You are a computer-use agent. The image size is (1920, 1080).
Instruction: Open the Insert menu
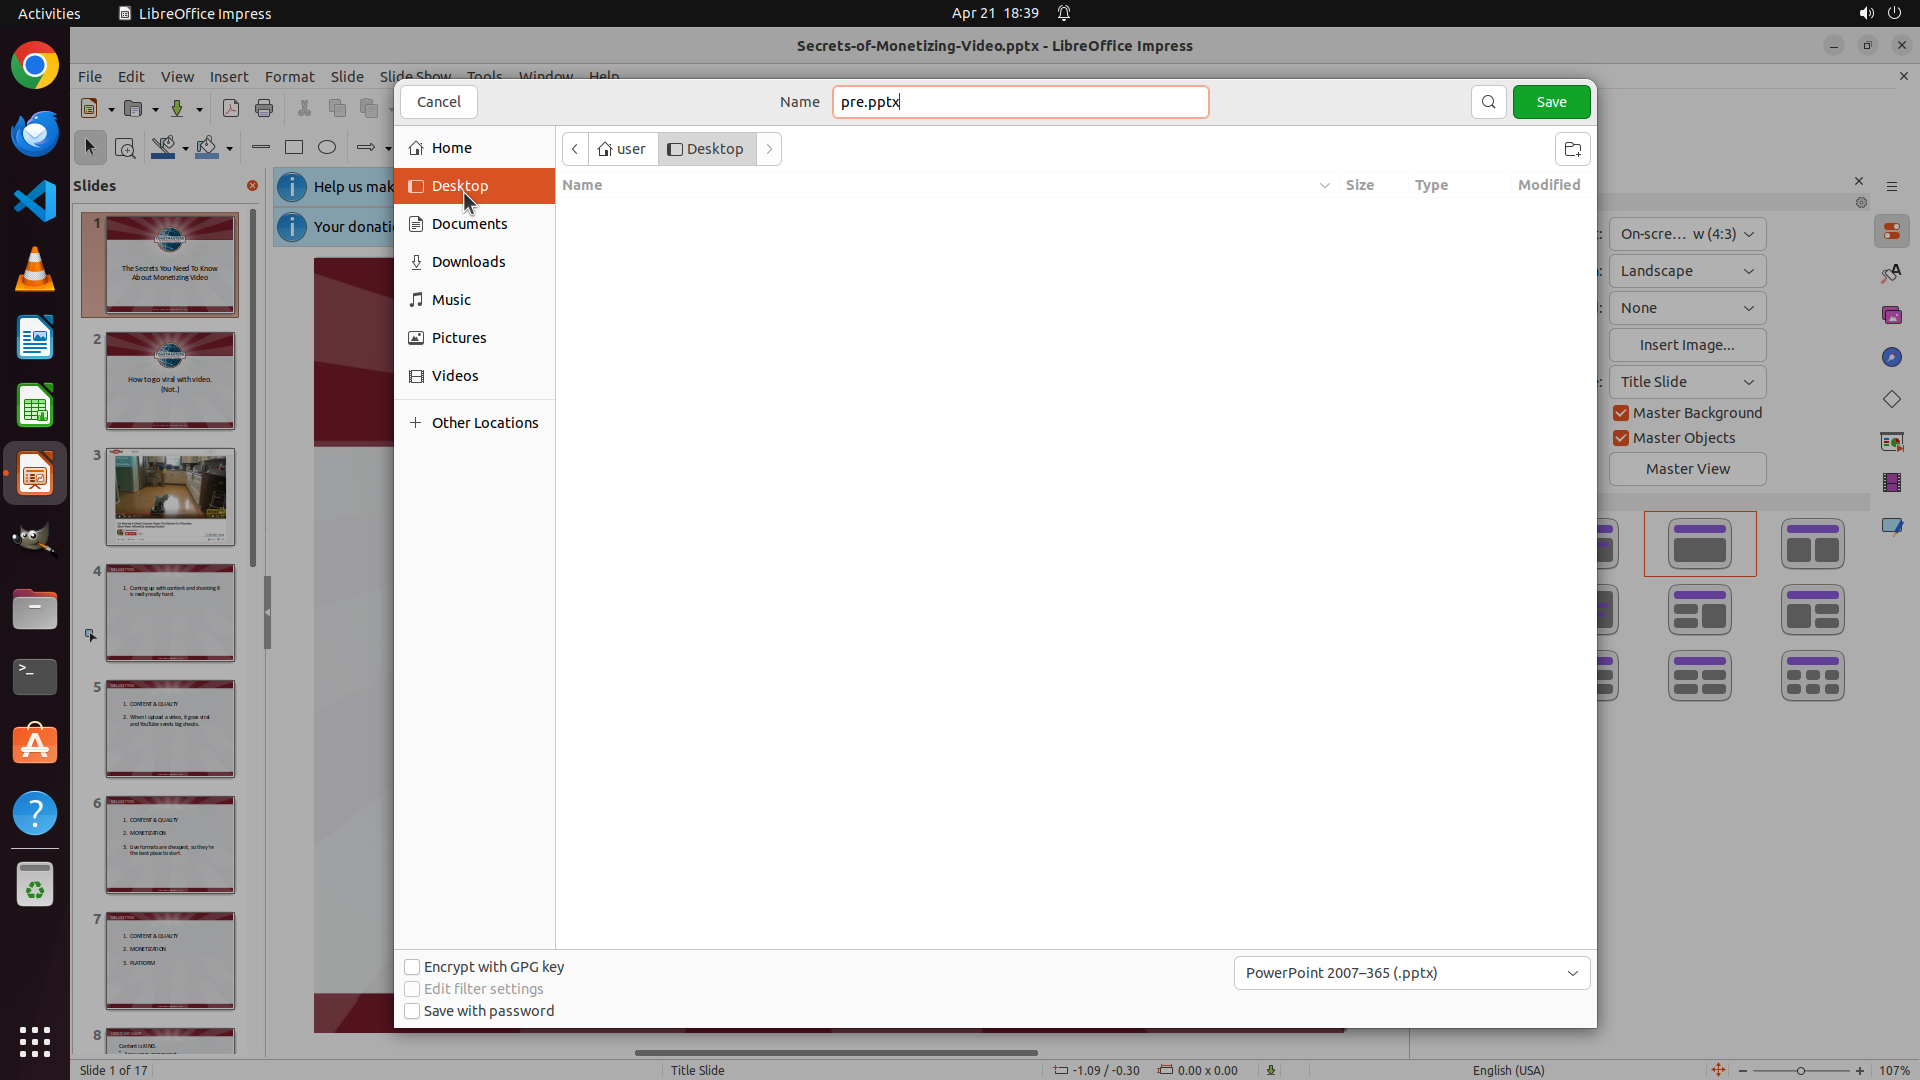click(x=229, y=77)
